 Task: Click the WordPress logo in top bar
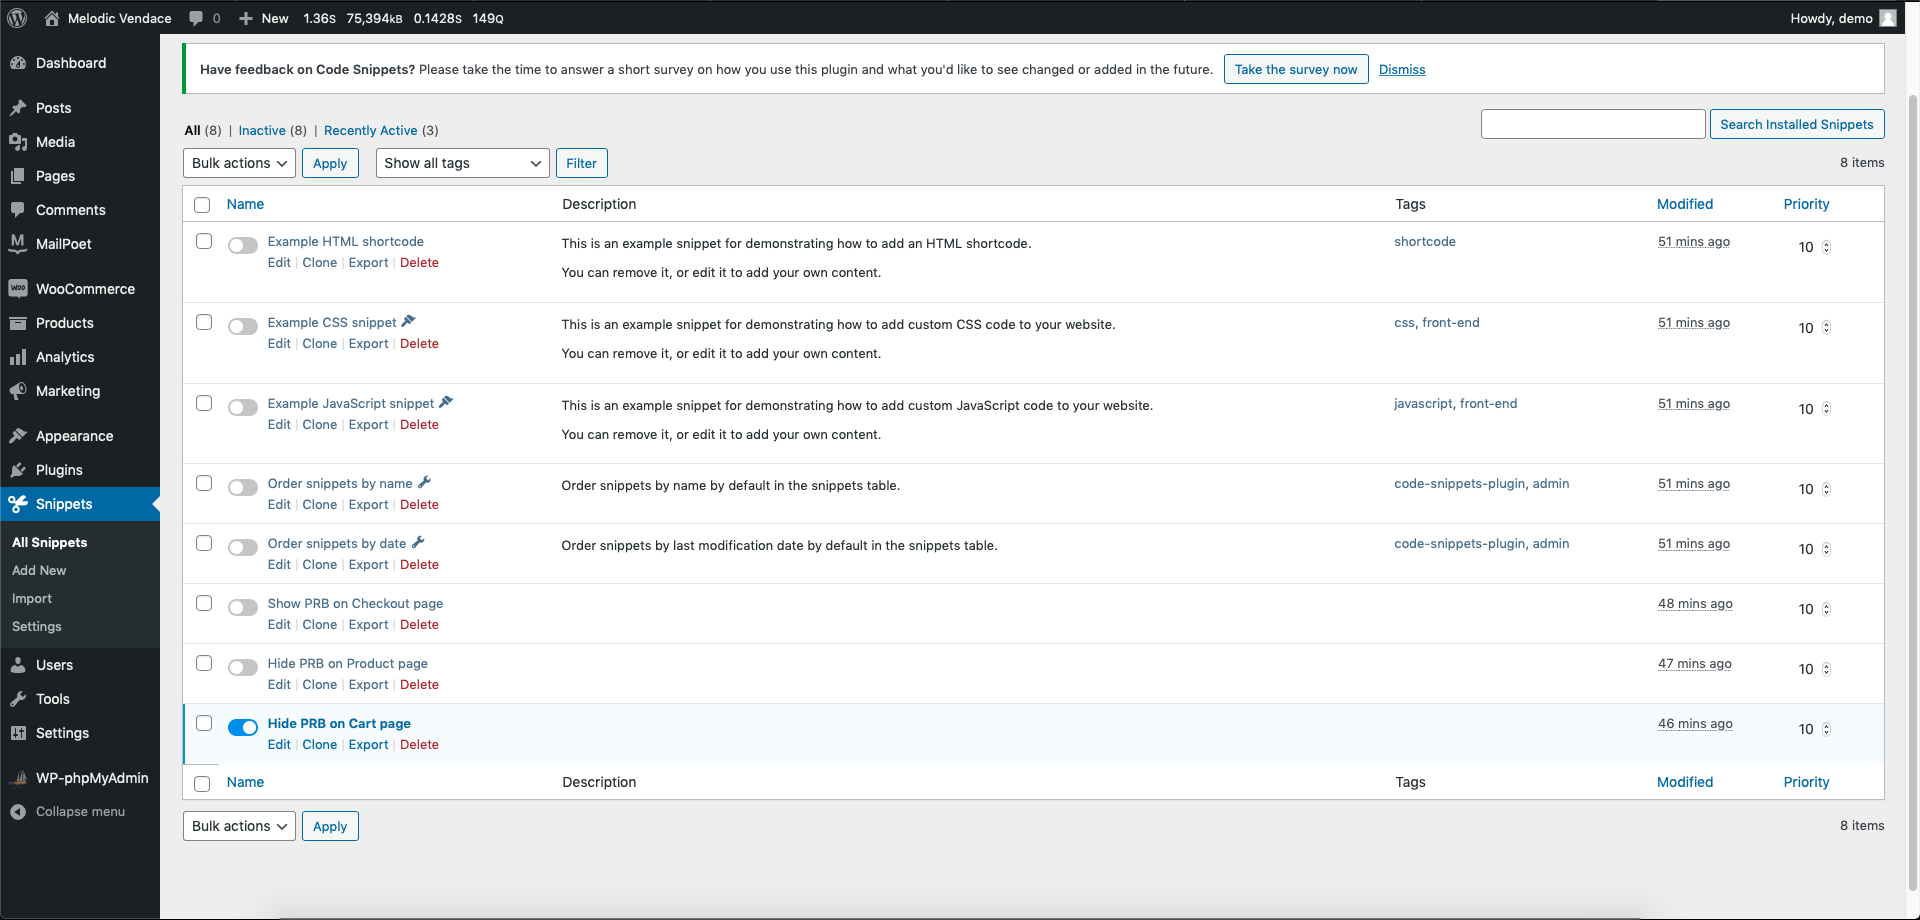click(x=16, y=17)
